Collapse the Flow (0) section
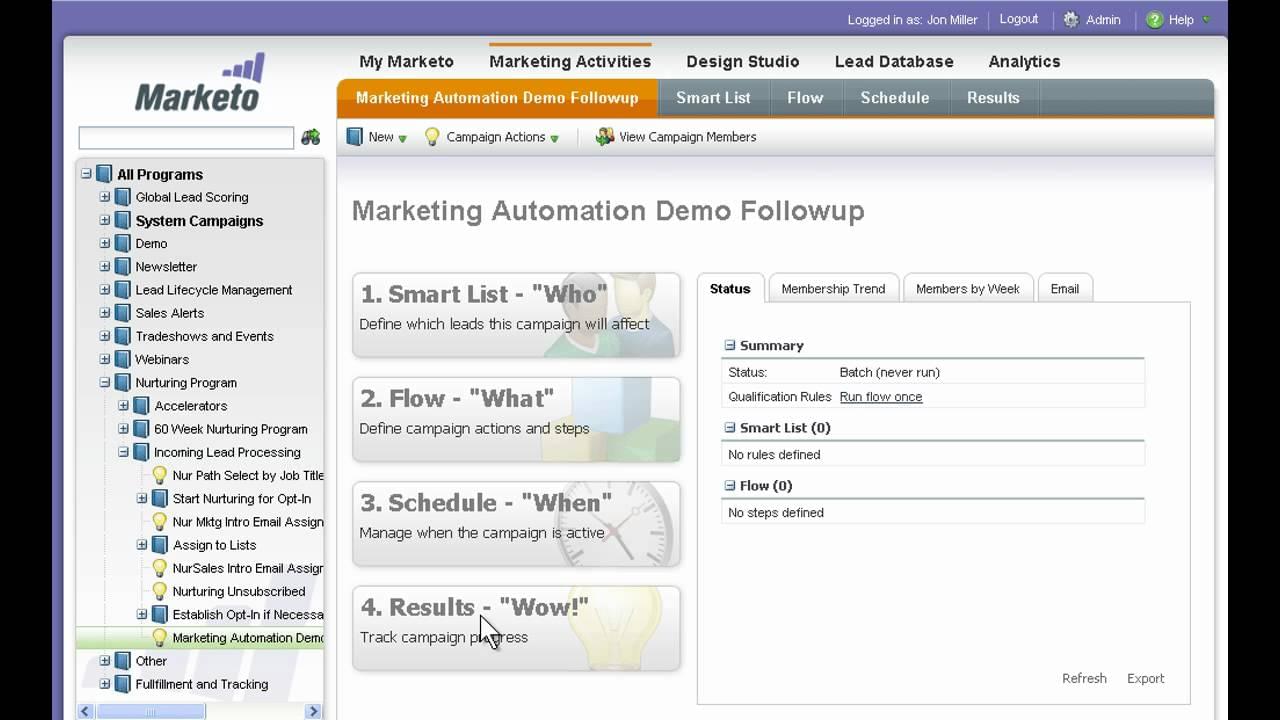 click(730, 485)
